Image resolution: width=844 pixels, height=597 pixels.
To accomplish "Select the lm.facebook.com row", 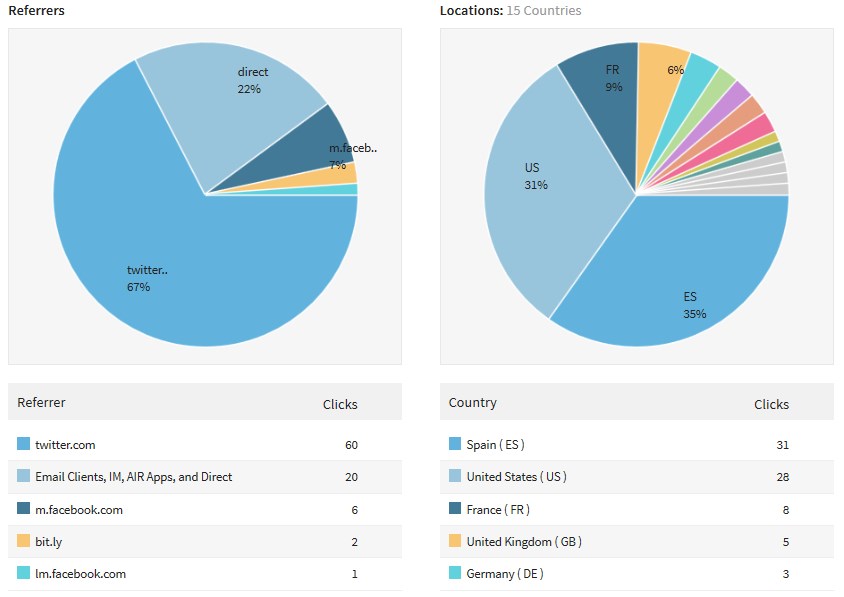I will pos(81,574).
